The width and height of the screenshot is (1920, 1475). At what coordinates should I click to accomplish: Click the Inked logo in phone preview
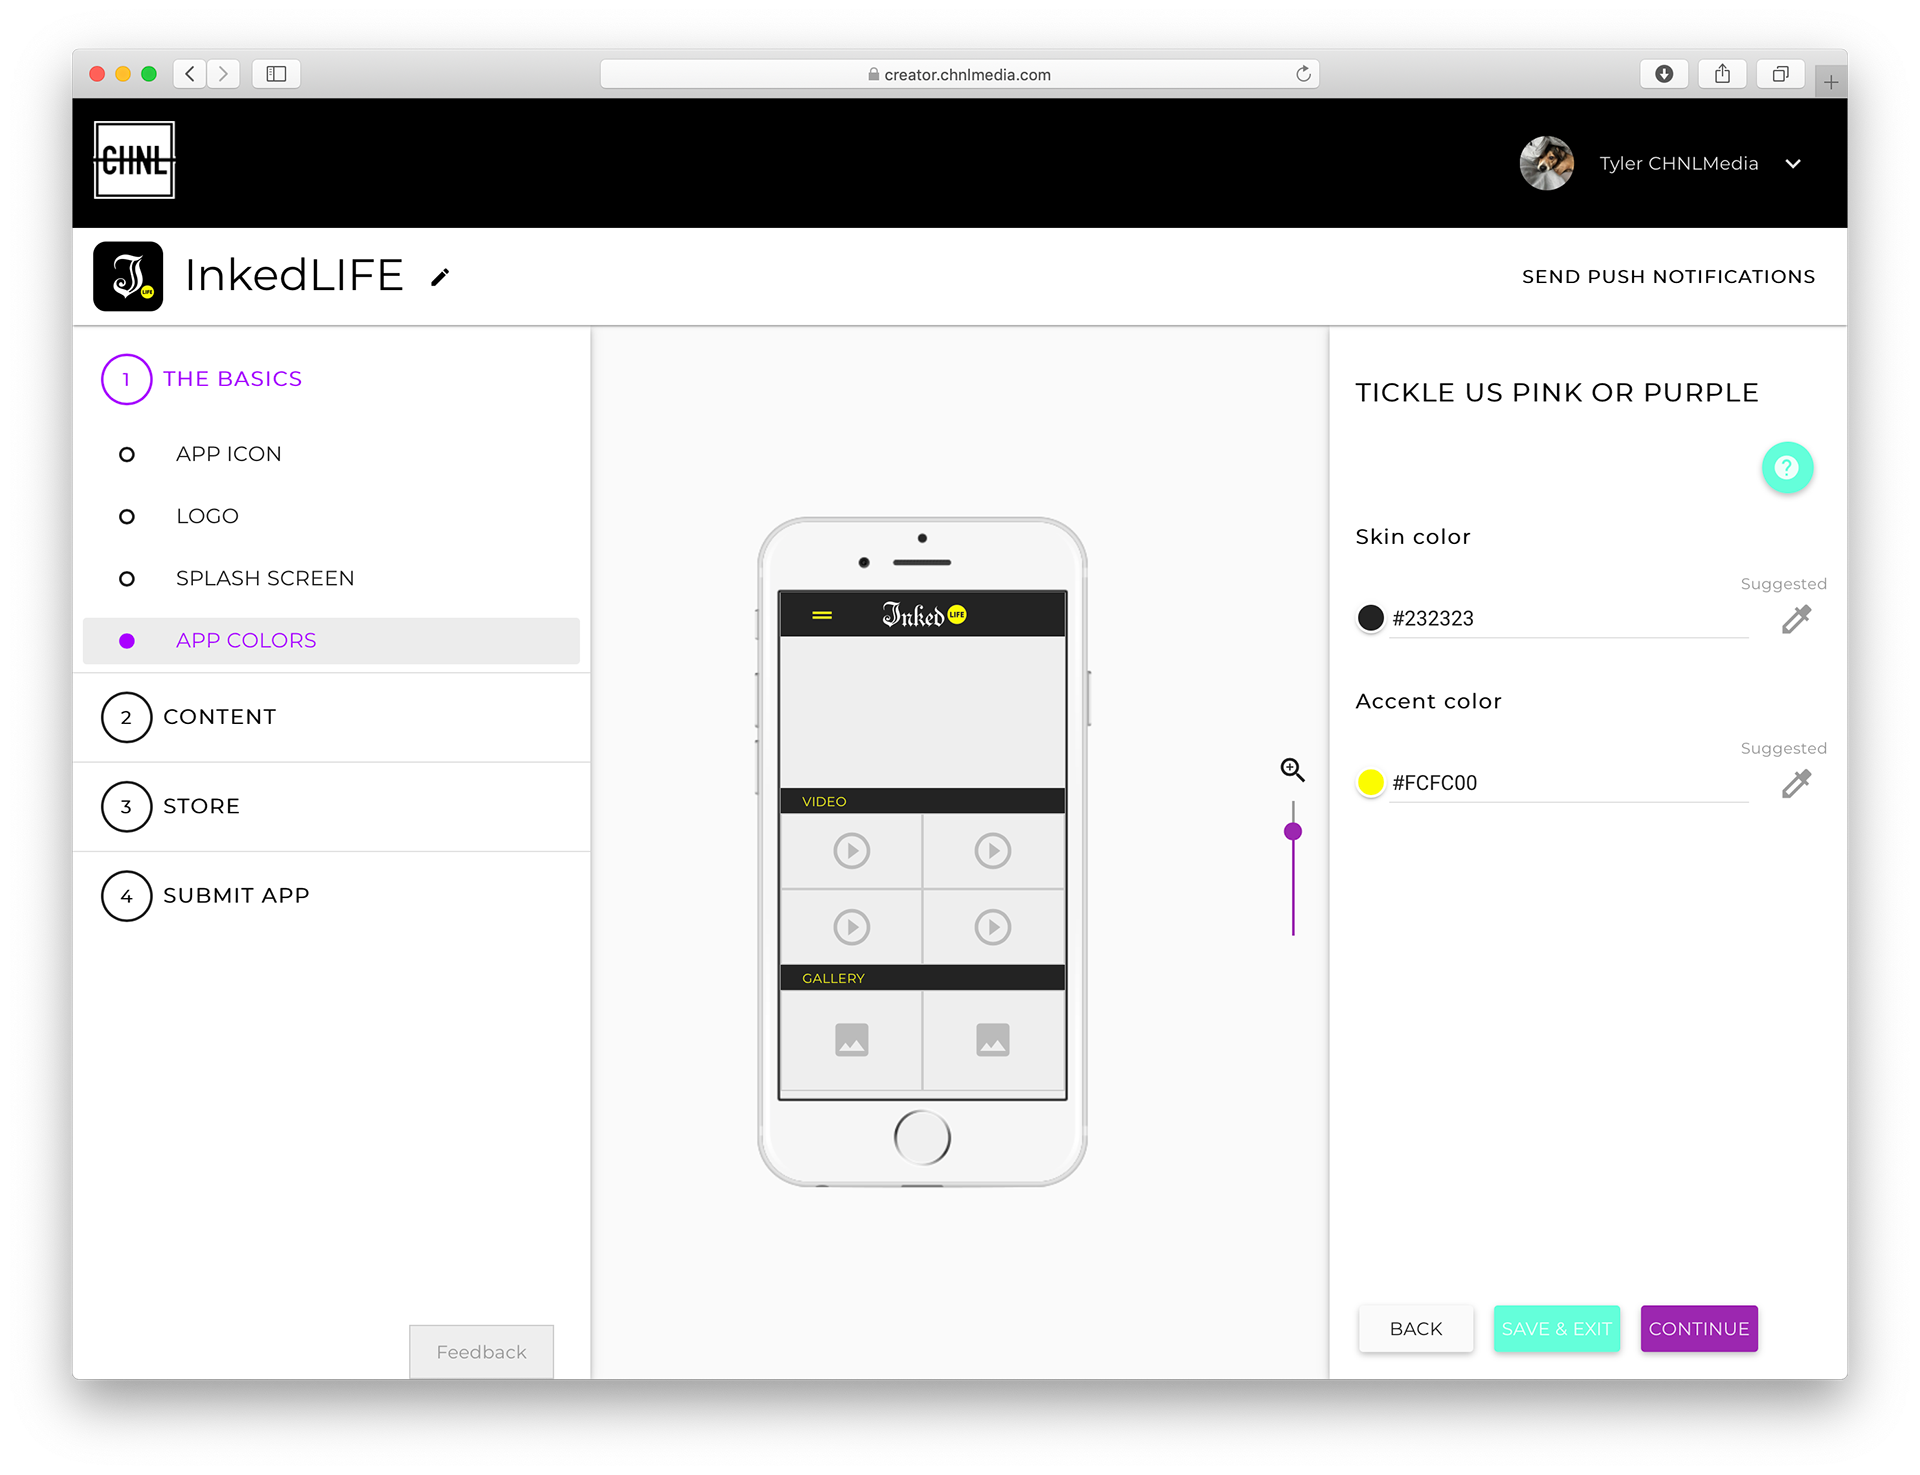[x=924, y=614]
